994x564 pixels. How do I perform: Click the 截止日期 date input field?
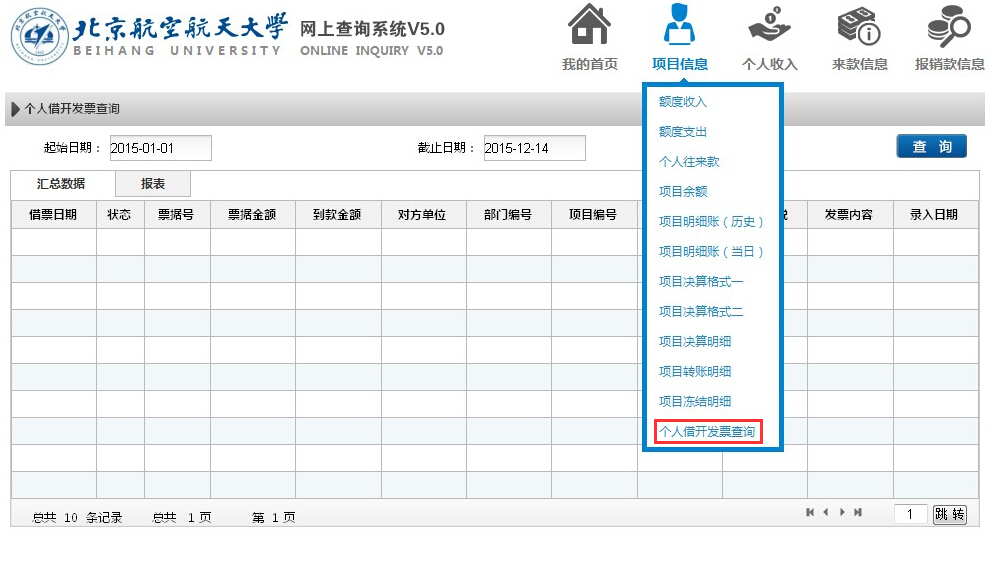click(x=534, y=148)
